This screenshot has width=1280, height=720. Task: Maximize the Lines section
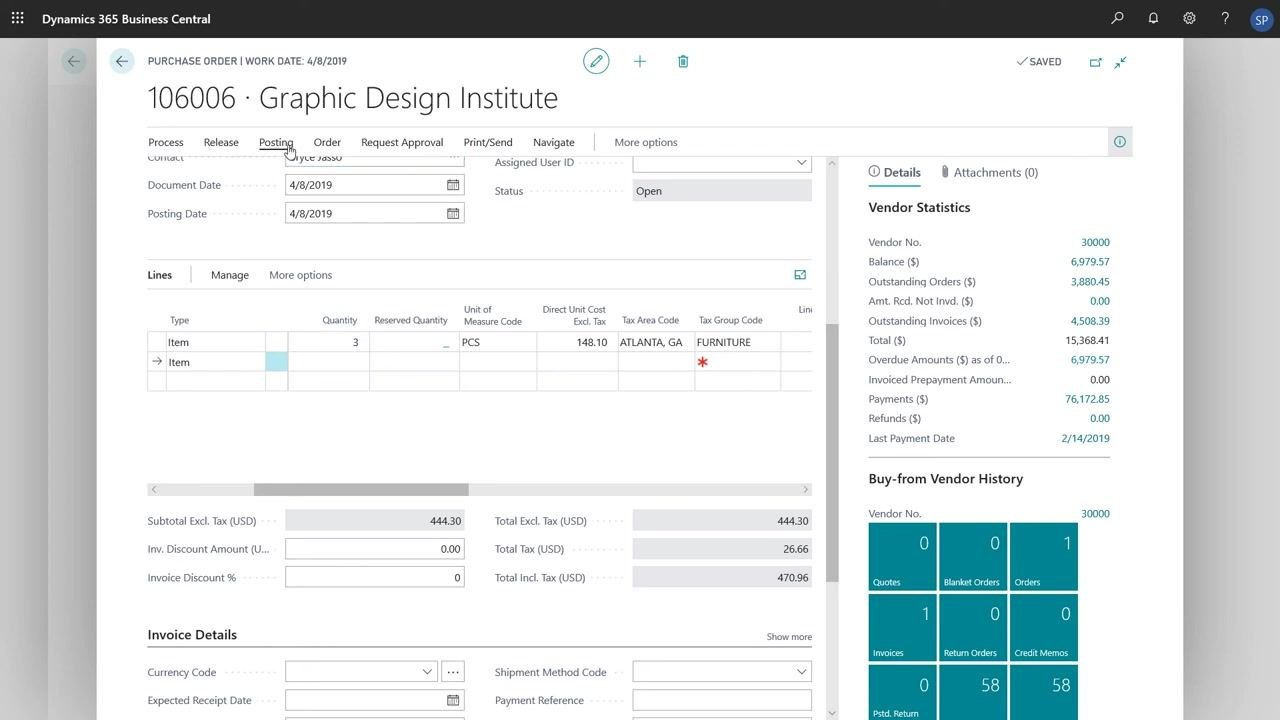pos(800,275)
